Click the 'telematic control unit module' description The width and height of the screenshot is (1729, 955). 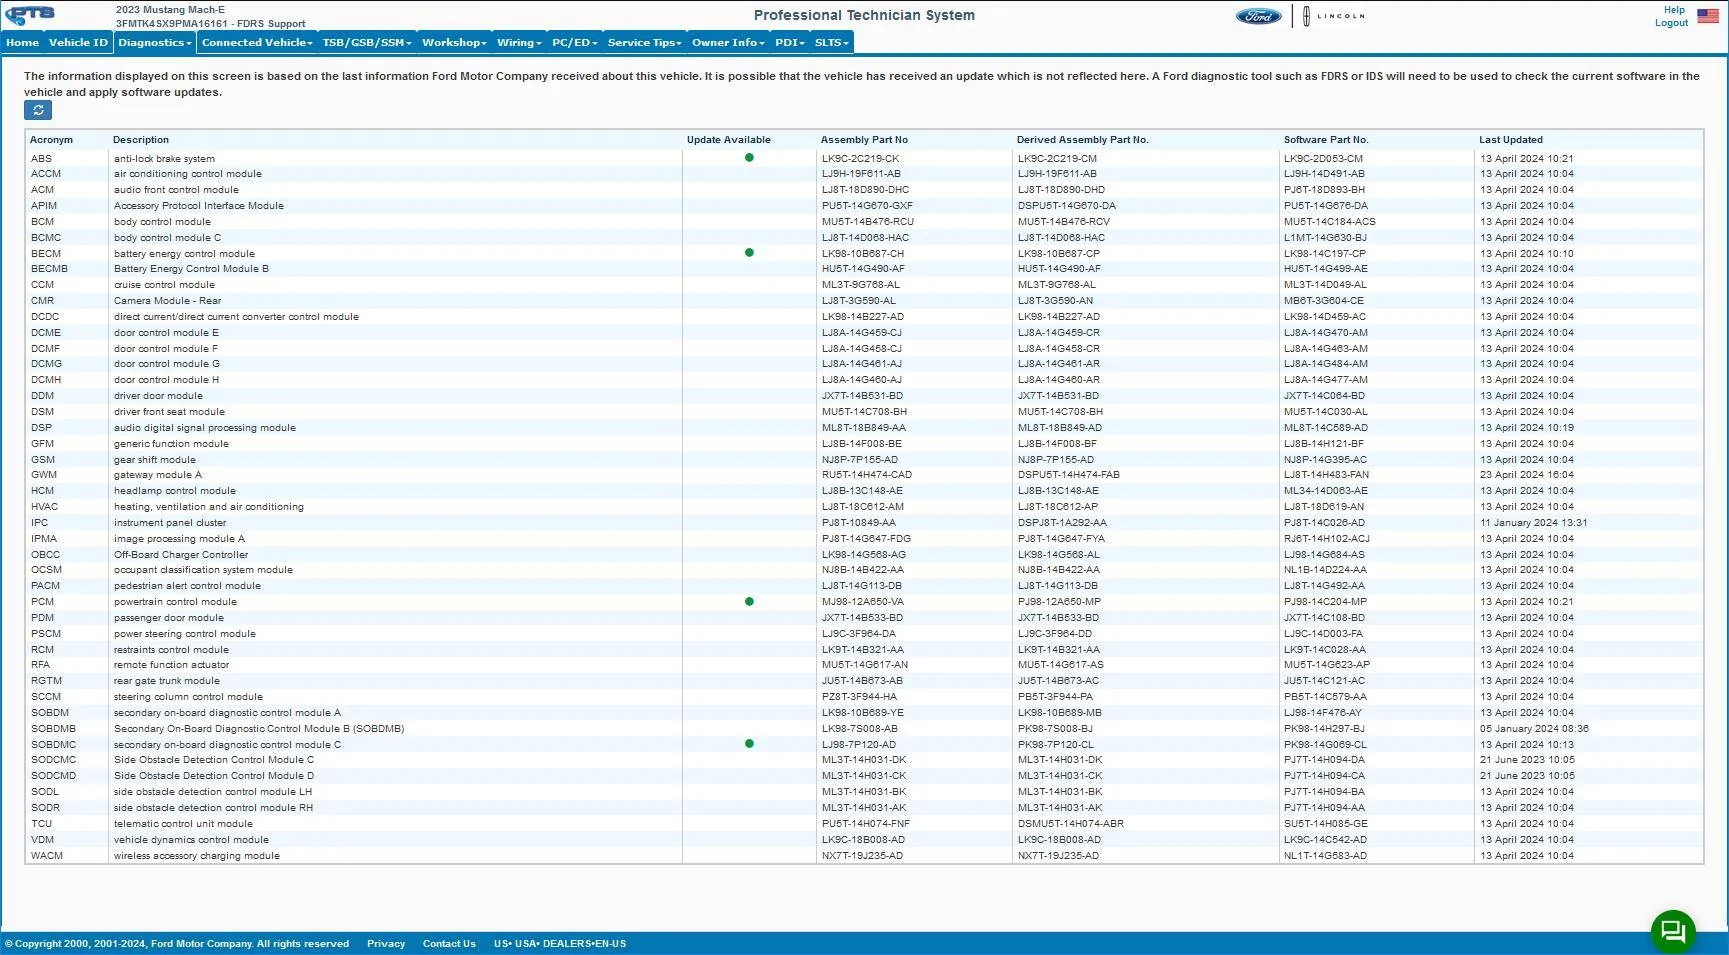(x=183, y=824)
